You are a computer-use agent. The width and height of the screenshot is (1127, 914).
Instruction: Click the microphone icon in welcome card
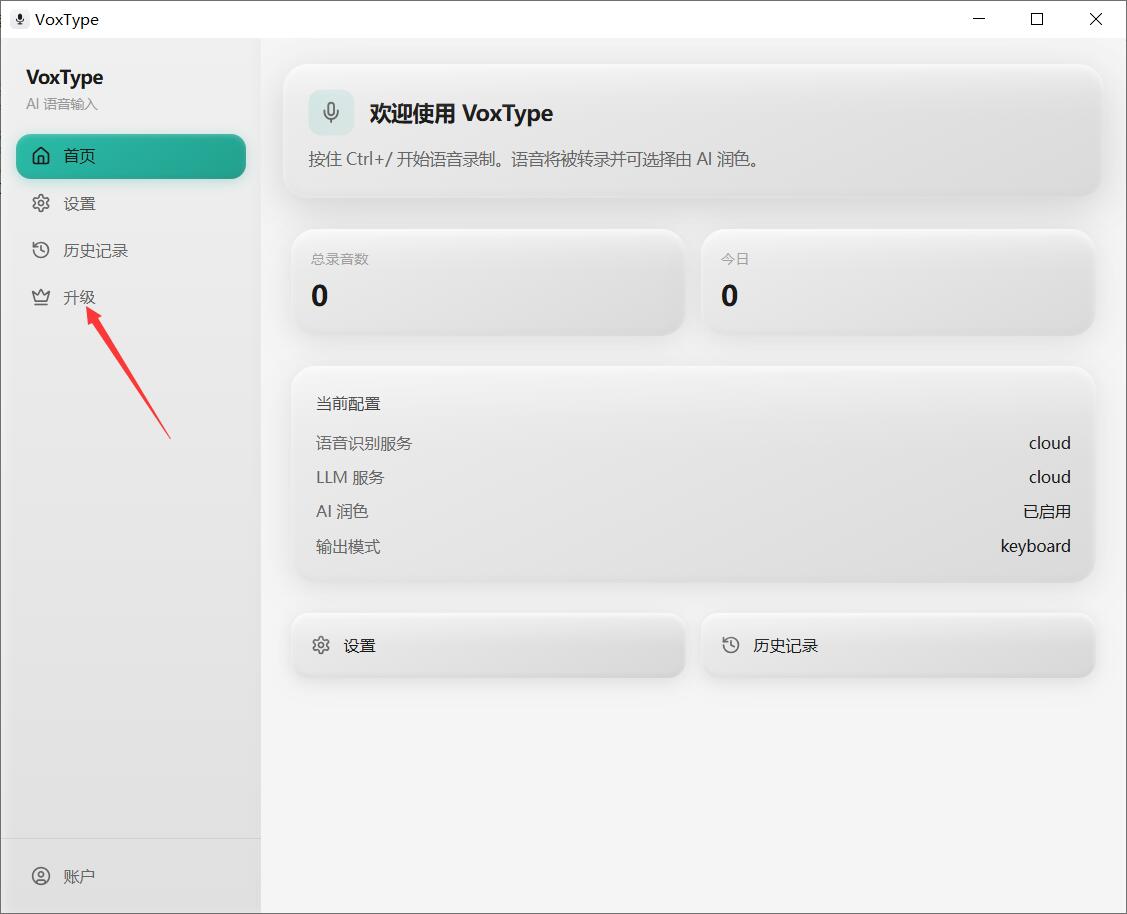(x=331, y=112)
